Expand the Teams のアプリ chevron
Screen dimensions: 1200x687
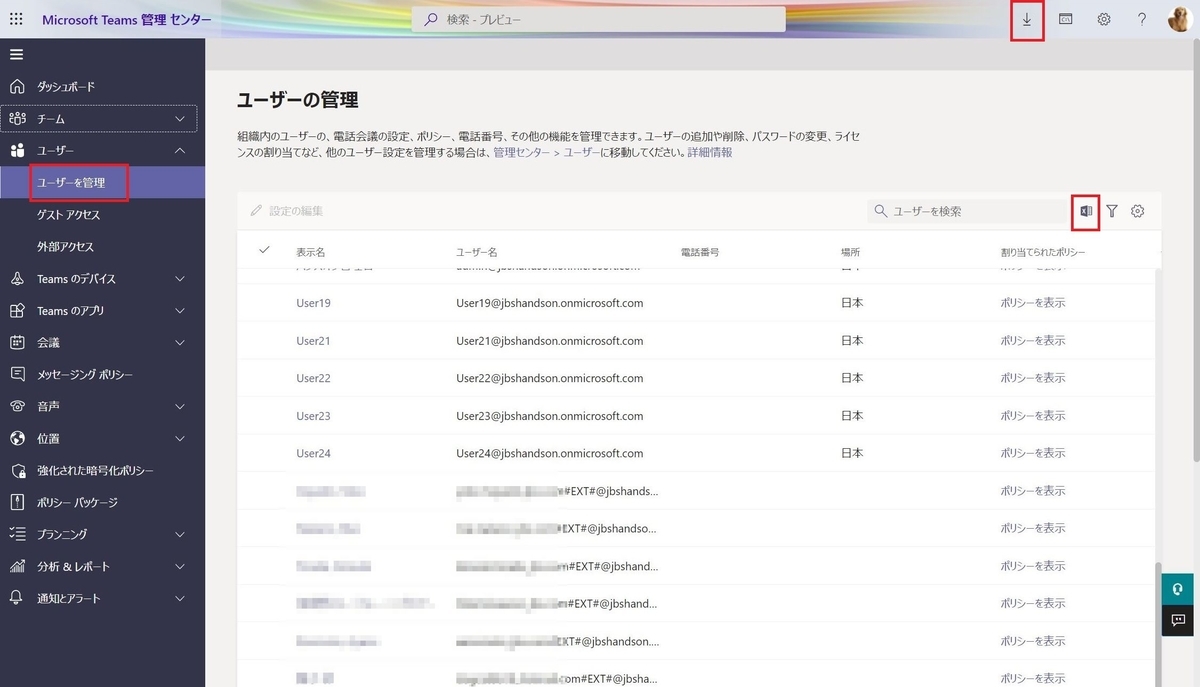(180, 311)
